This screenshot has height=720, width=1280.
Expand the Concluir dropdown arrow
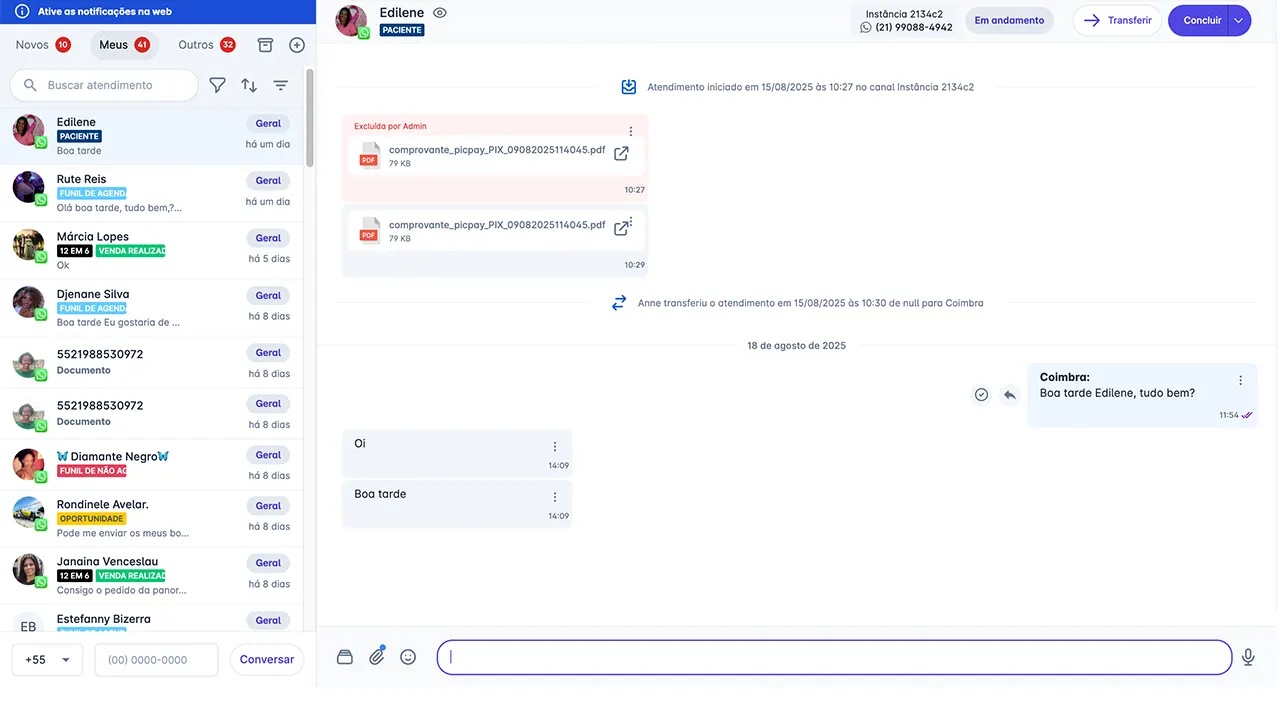1239,20
